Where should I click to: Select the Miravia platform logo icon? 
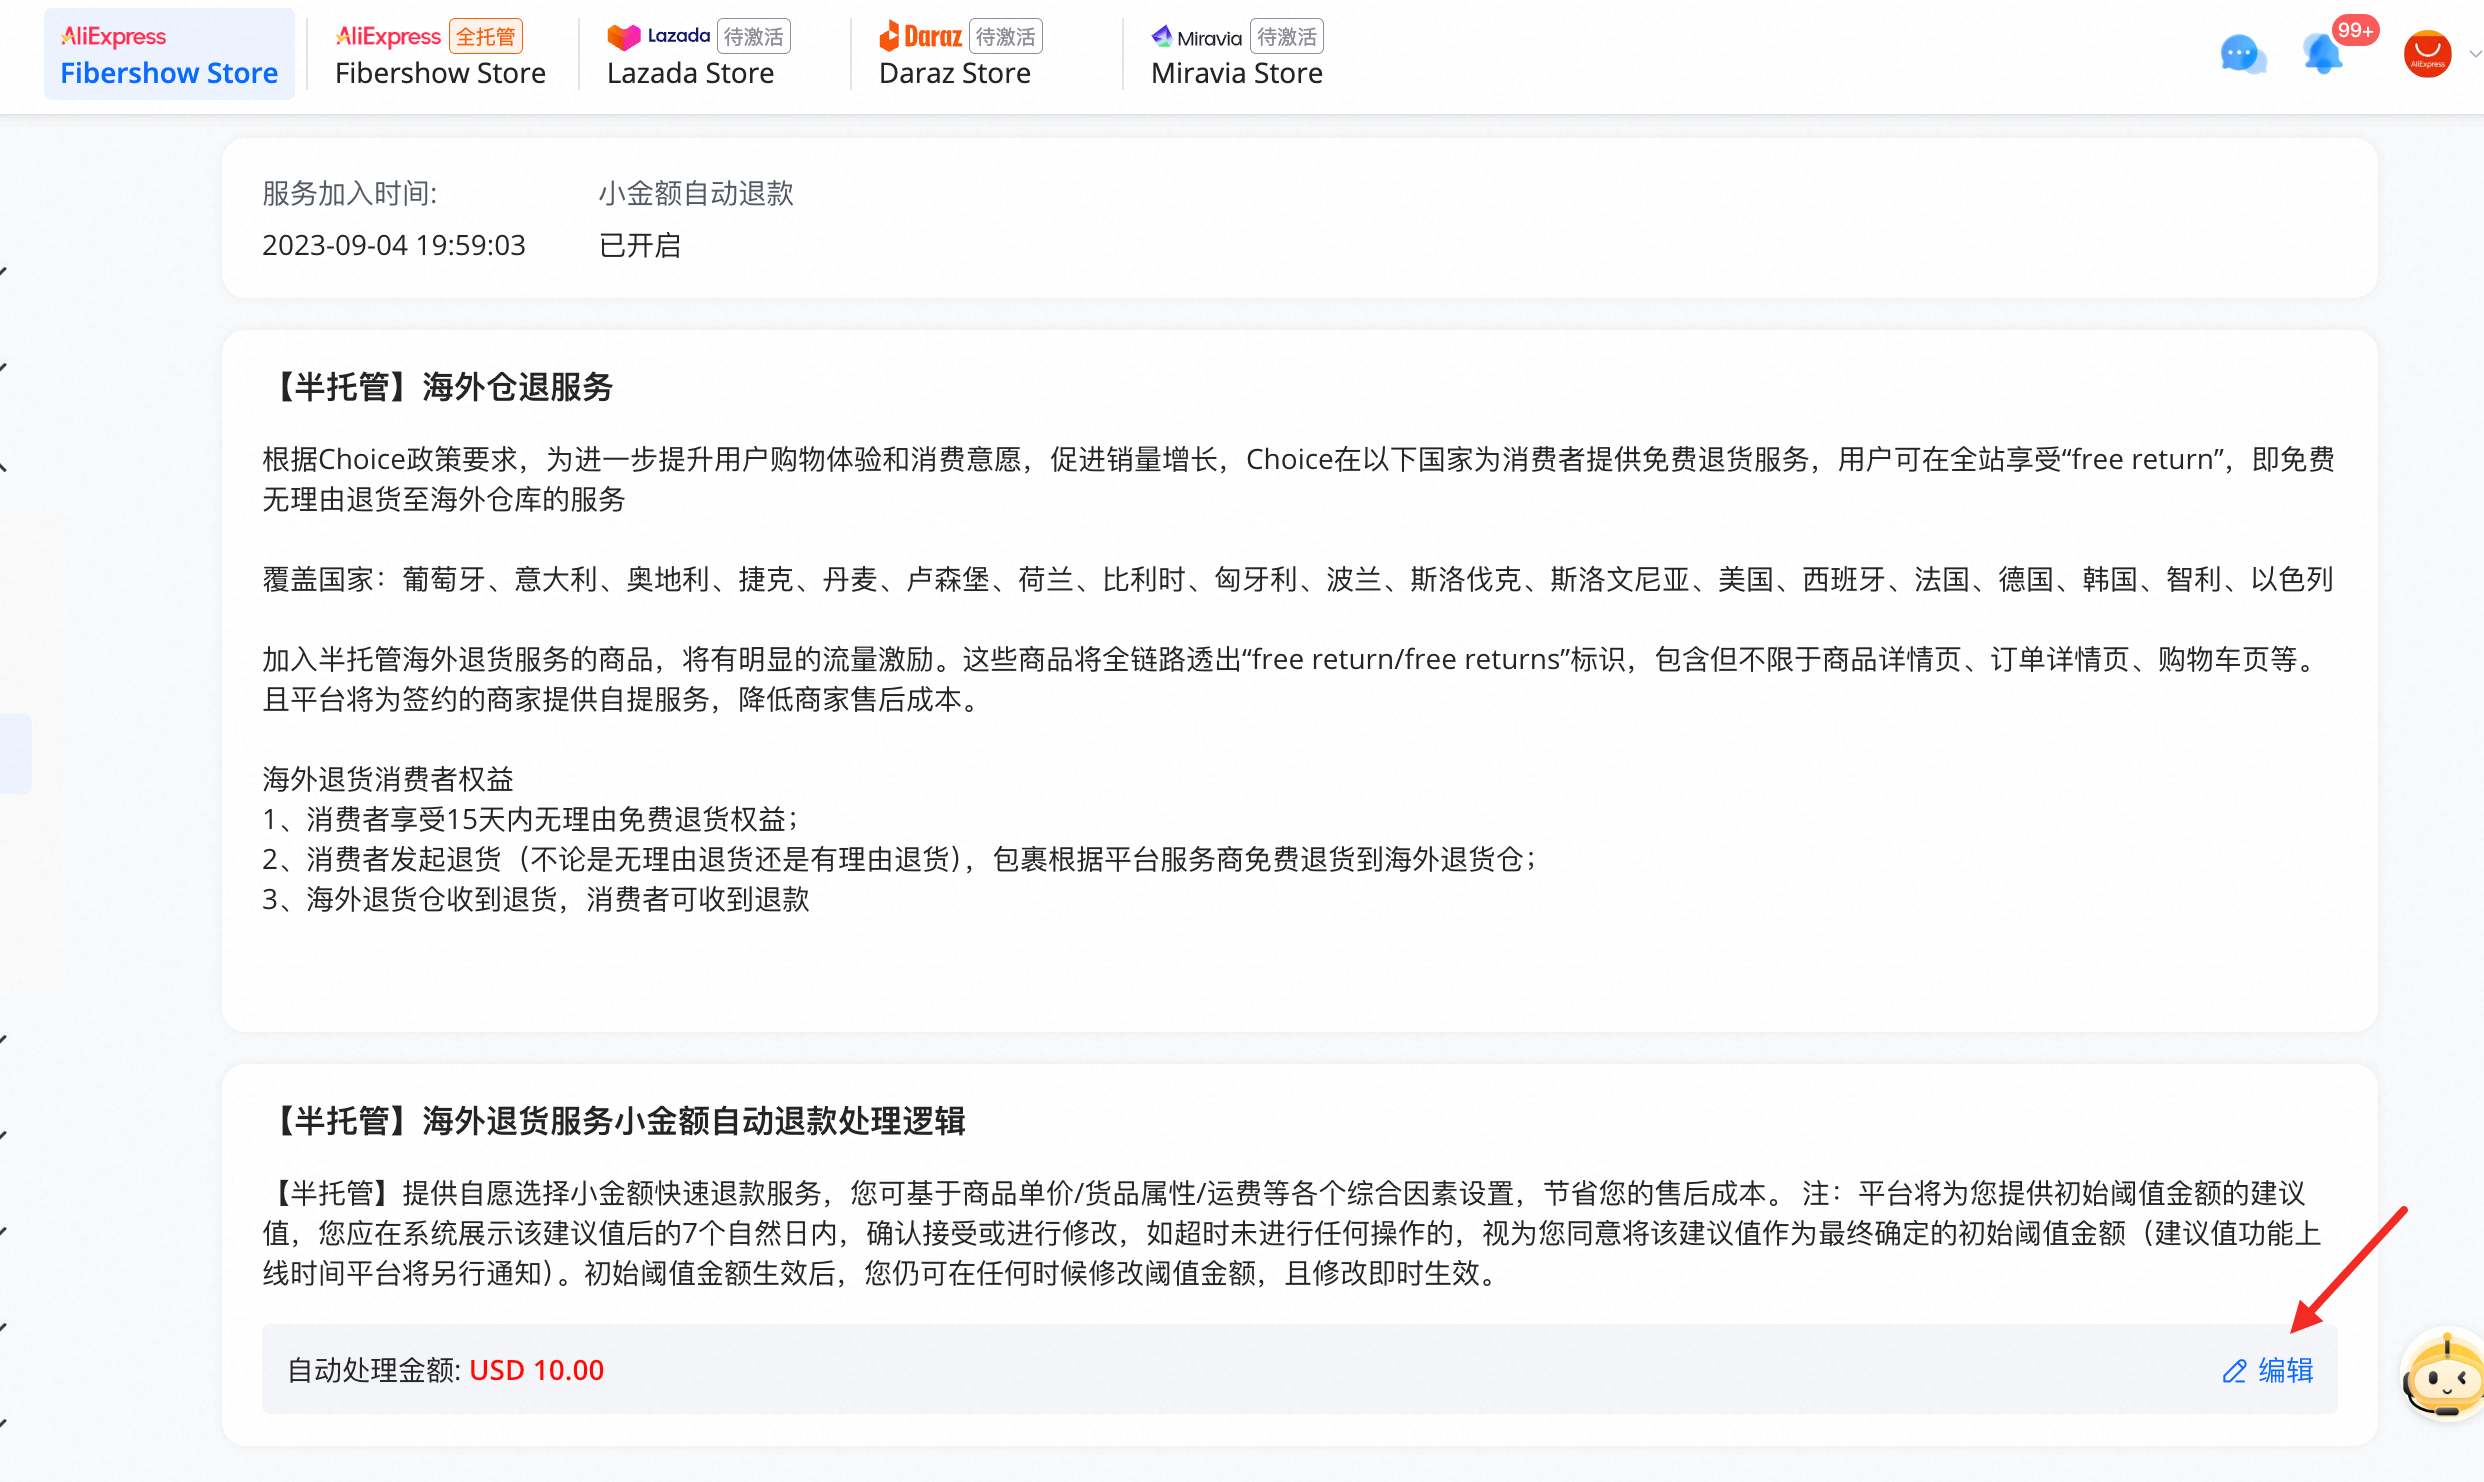pos(1163,36)
